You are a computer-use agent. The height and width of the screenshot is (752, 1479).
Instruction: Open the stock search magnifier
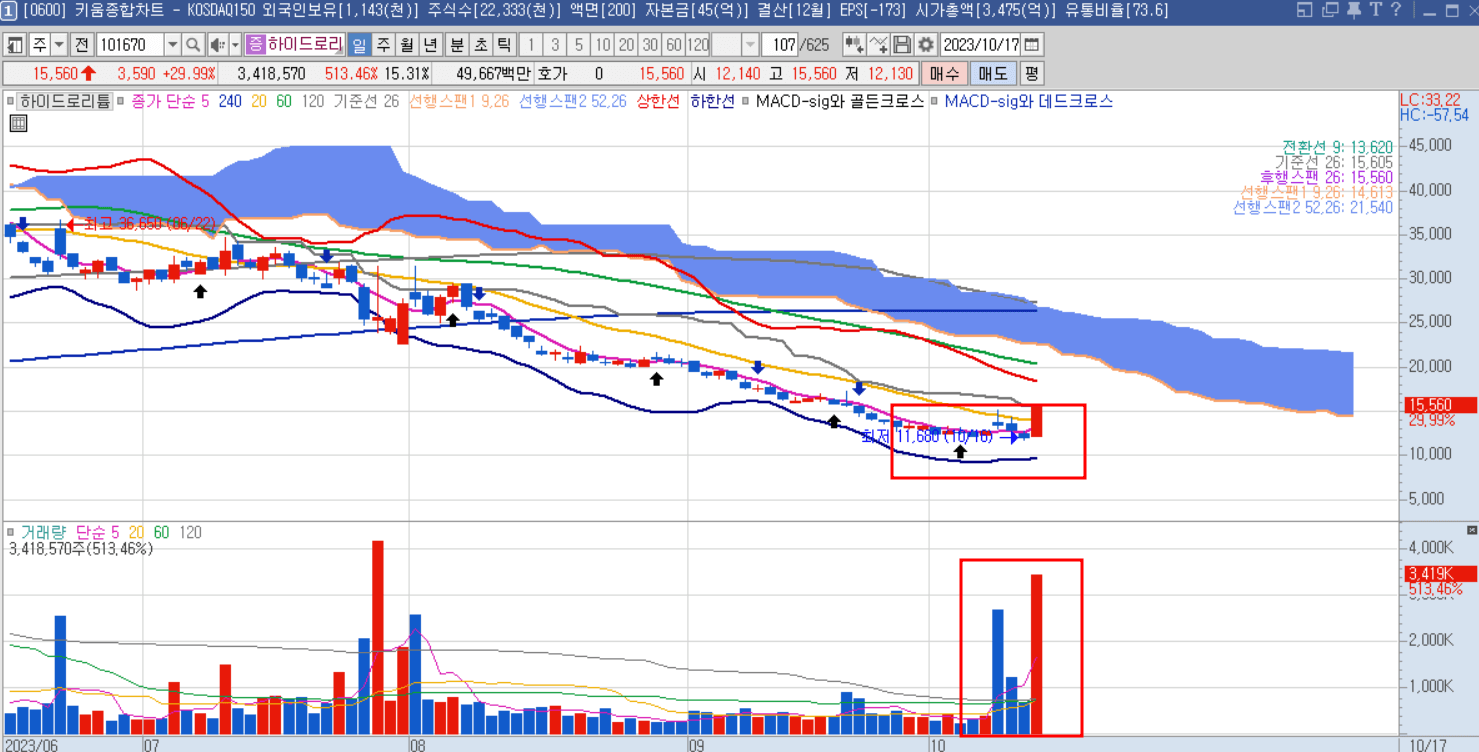[x=192, y=45]
